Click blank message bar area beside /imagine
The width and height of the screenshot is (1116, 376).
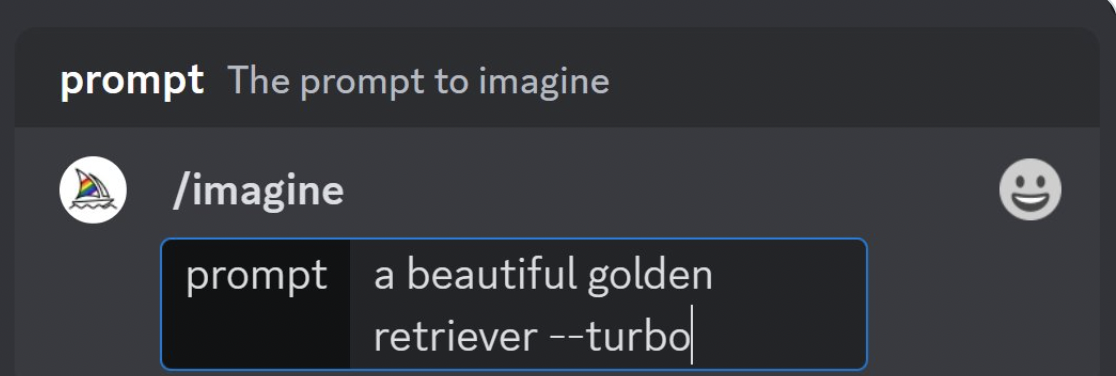[x=669, y=191]
